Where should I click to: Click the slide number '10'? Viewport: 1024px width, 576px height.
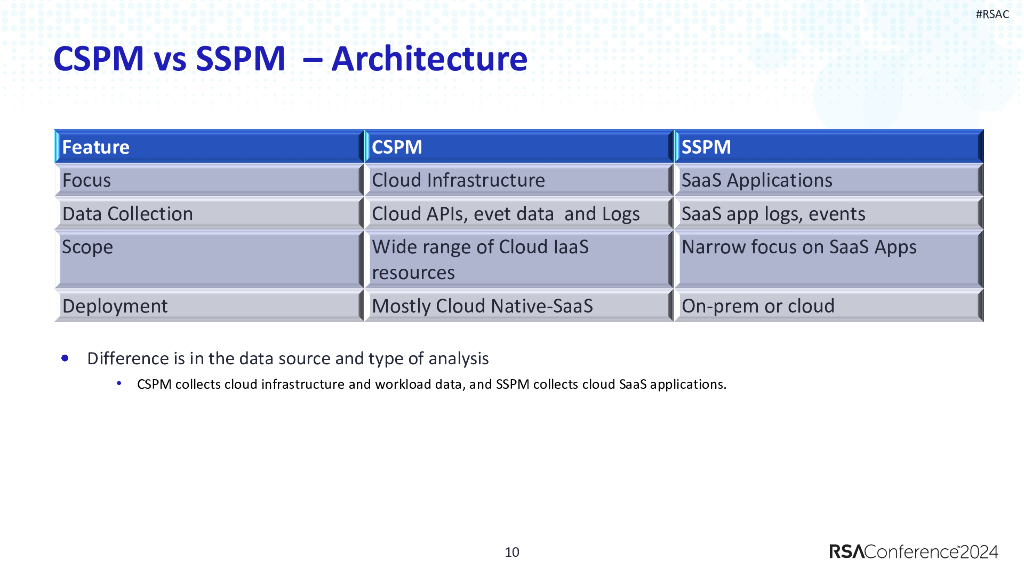click(x=512, y=552)
